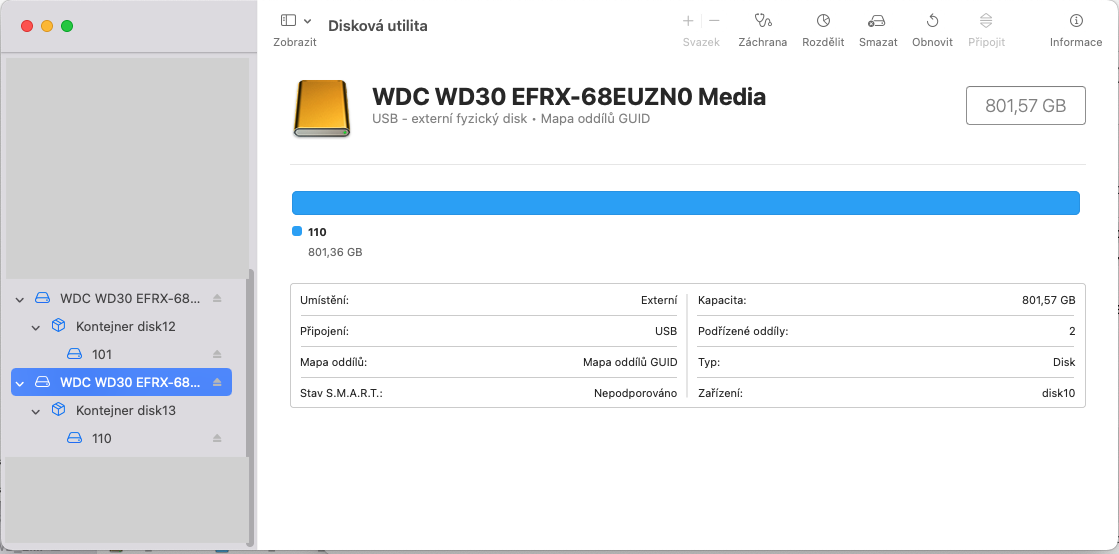Click the Externí location value
The width and height of the screenshot is (1119, 554).
pos(659,301)
